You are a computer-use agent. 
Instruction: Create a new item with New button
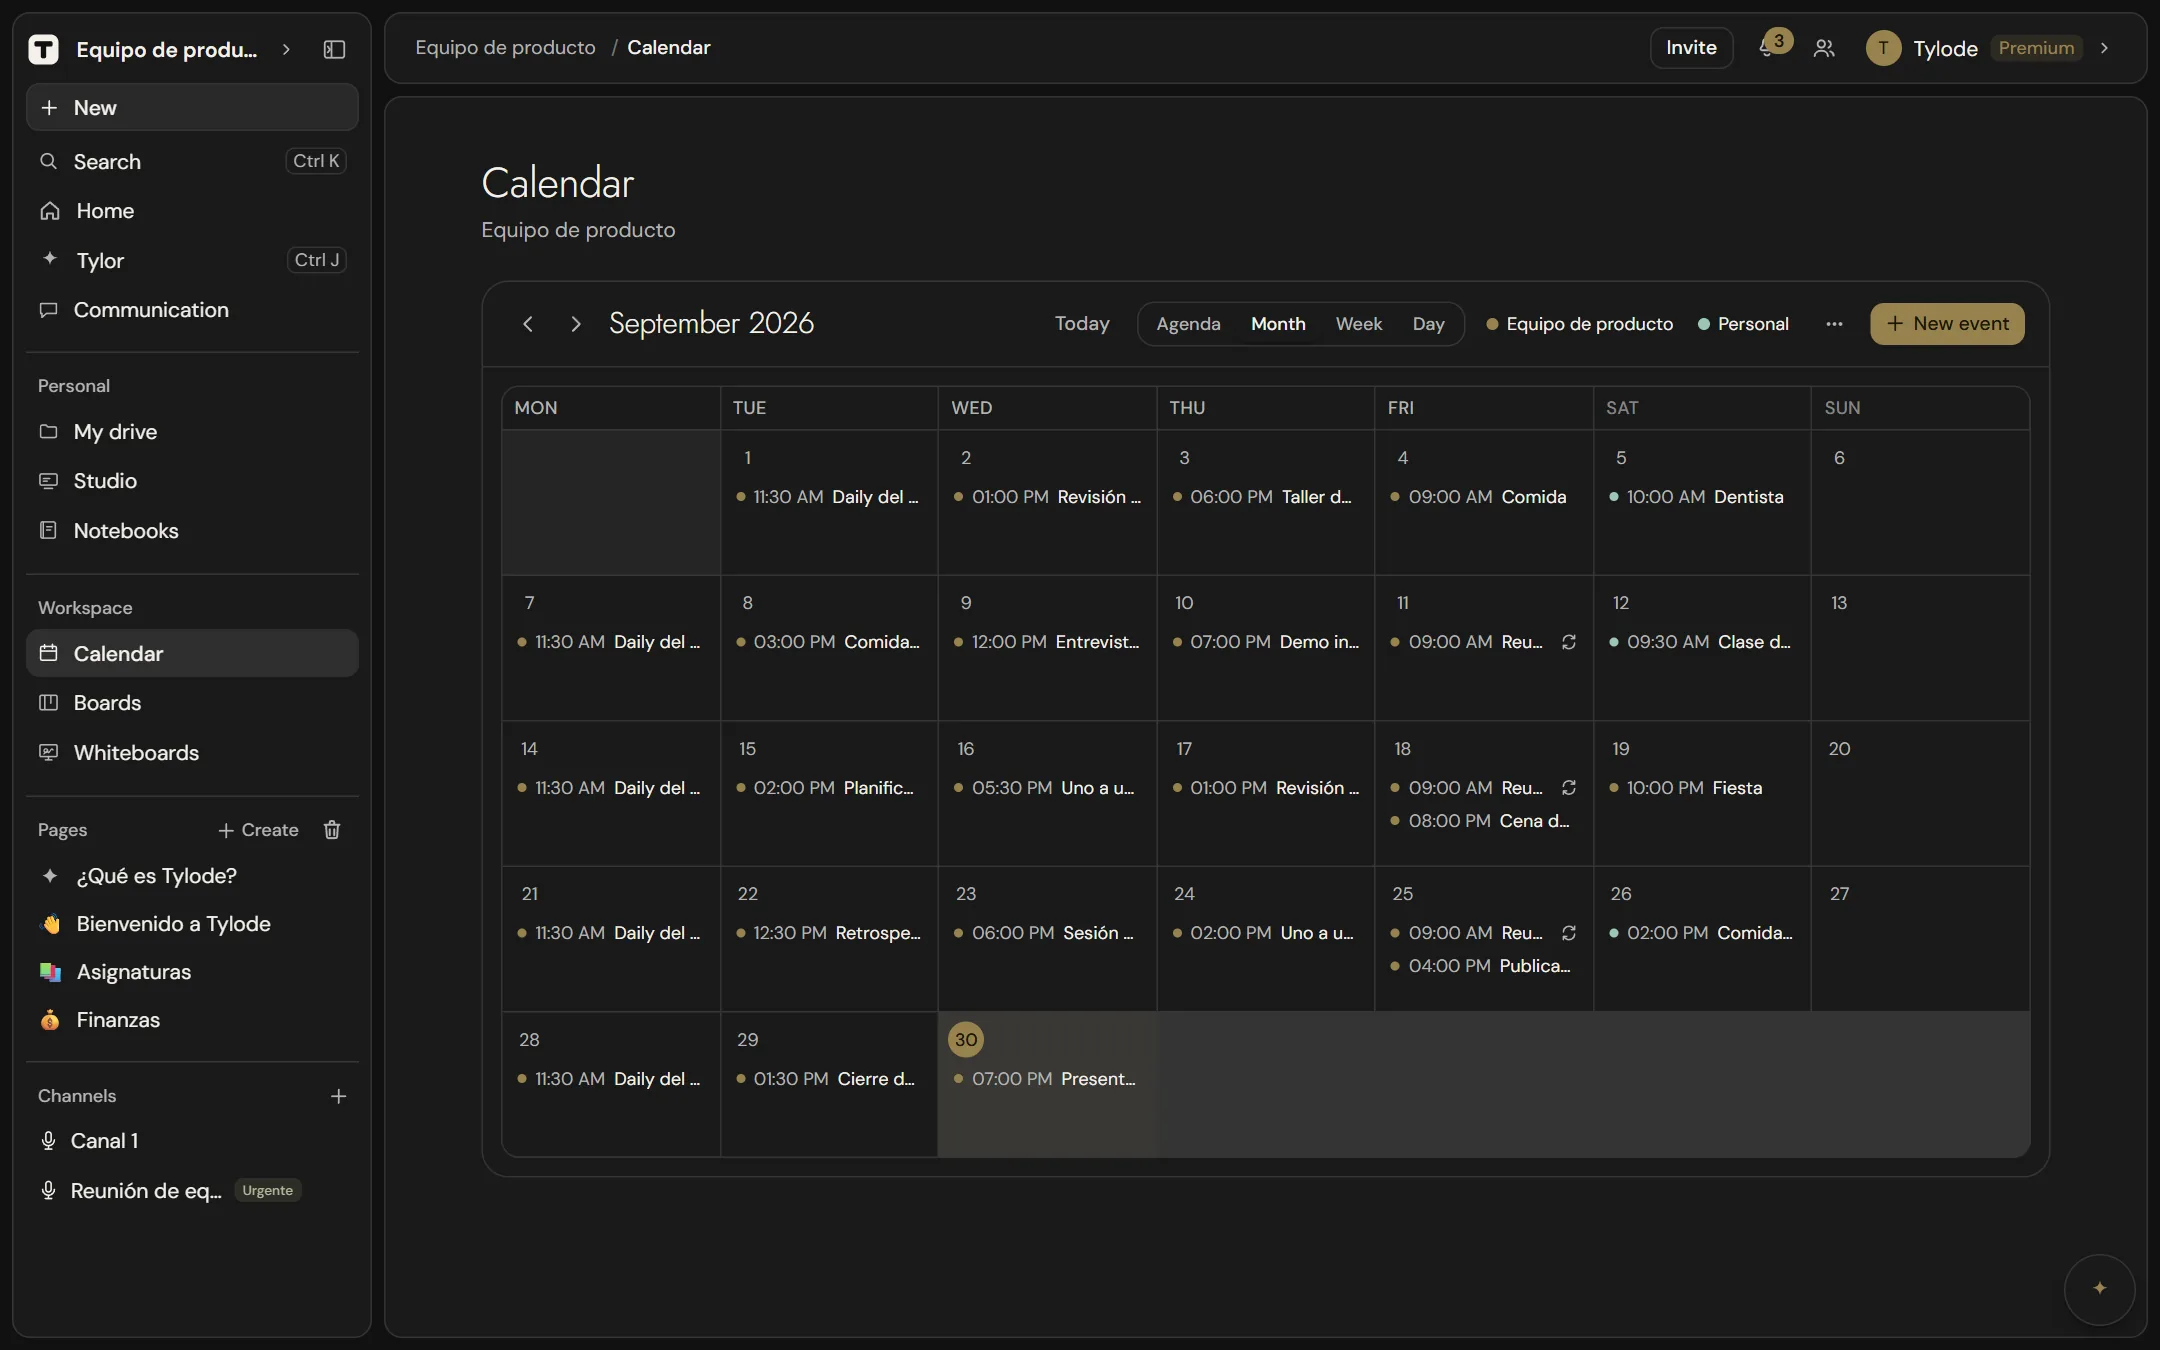pyautogui.click(x=192, y=107)
